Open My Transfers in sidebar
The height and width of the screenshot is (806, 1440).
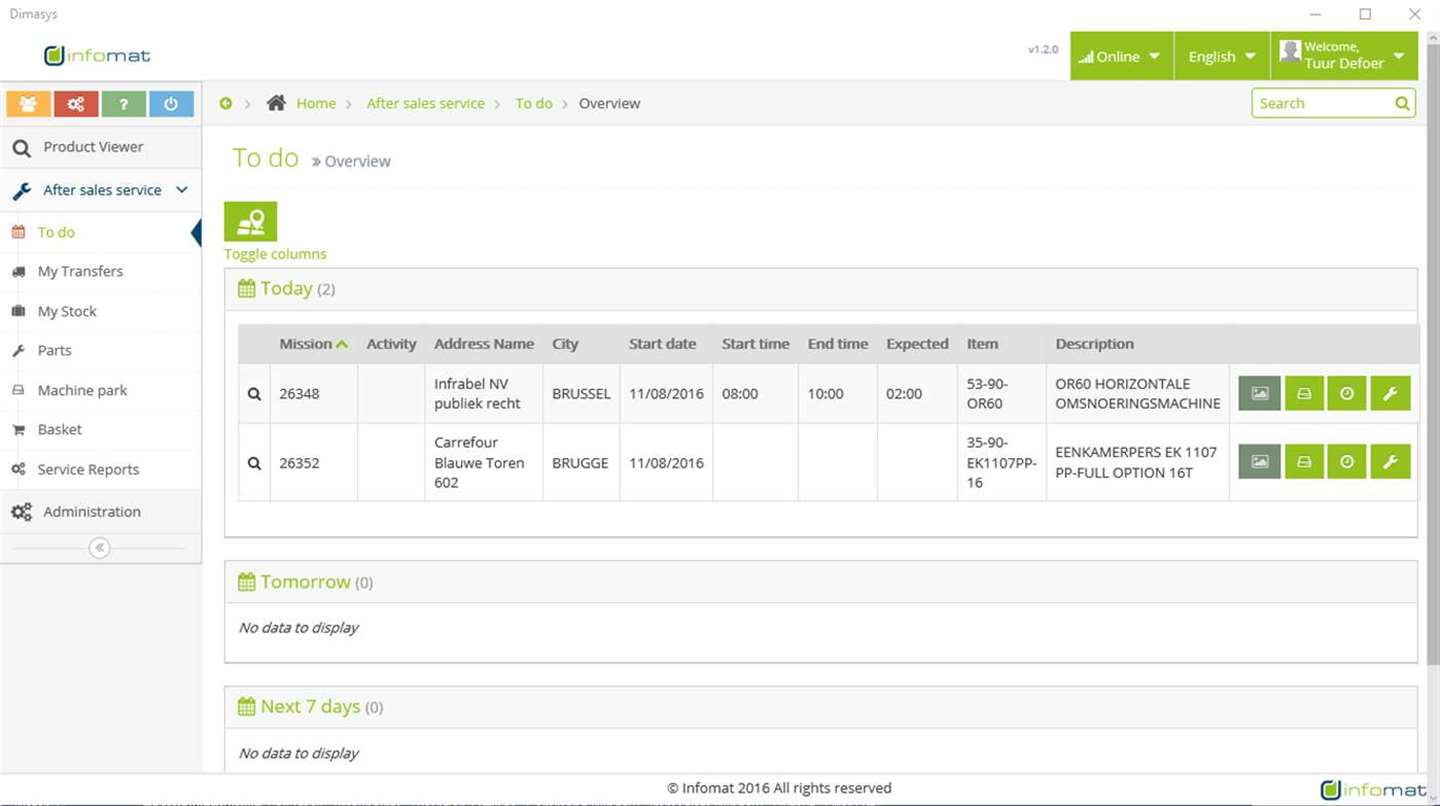click(100, 271)
